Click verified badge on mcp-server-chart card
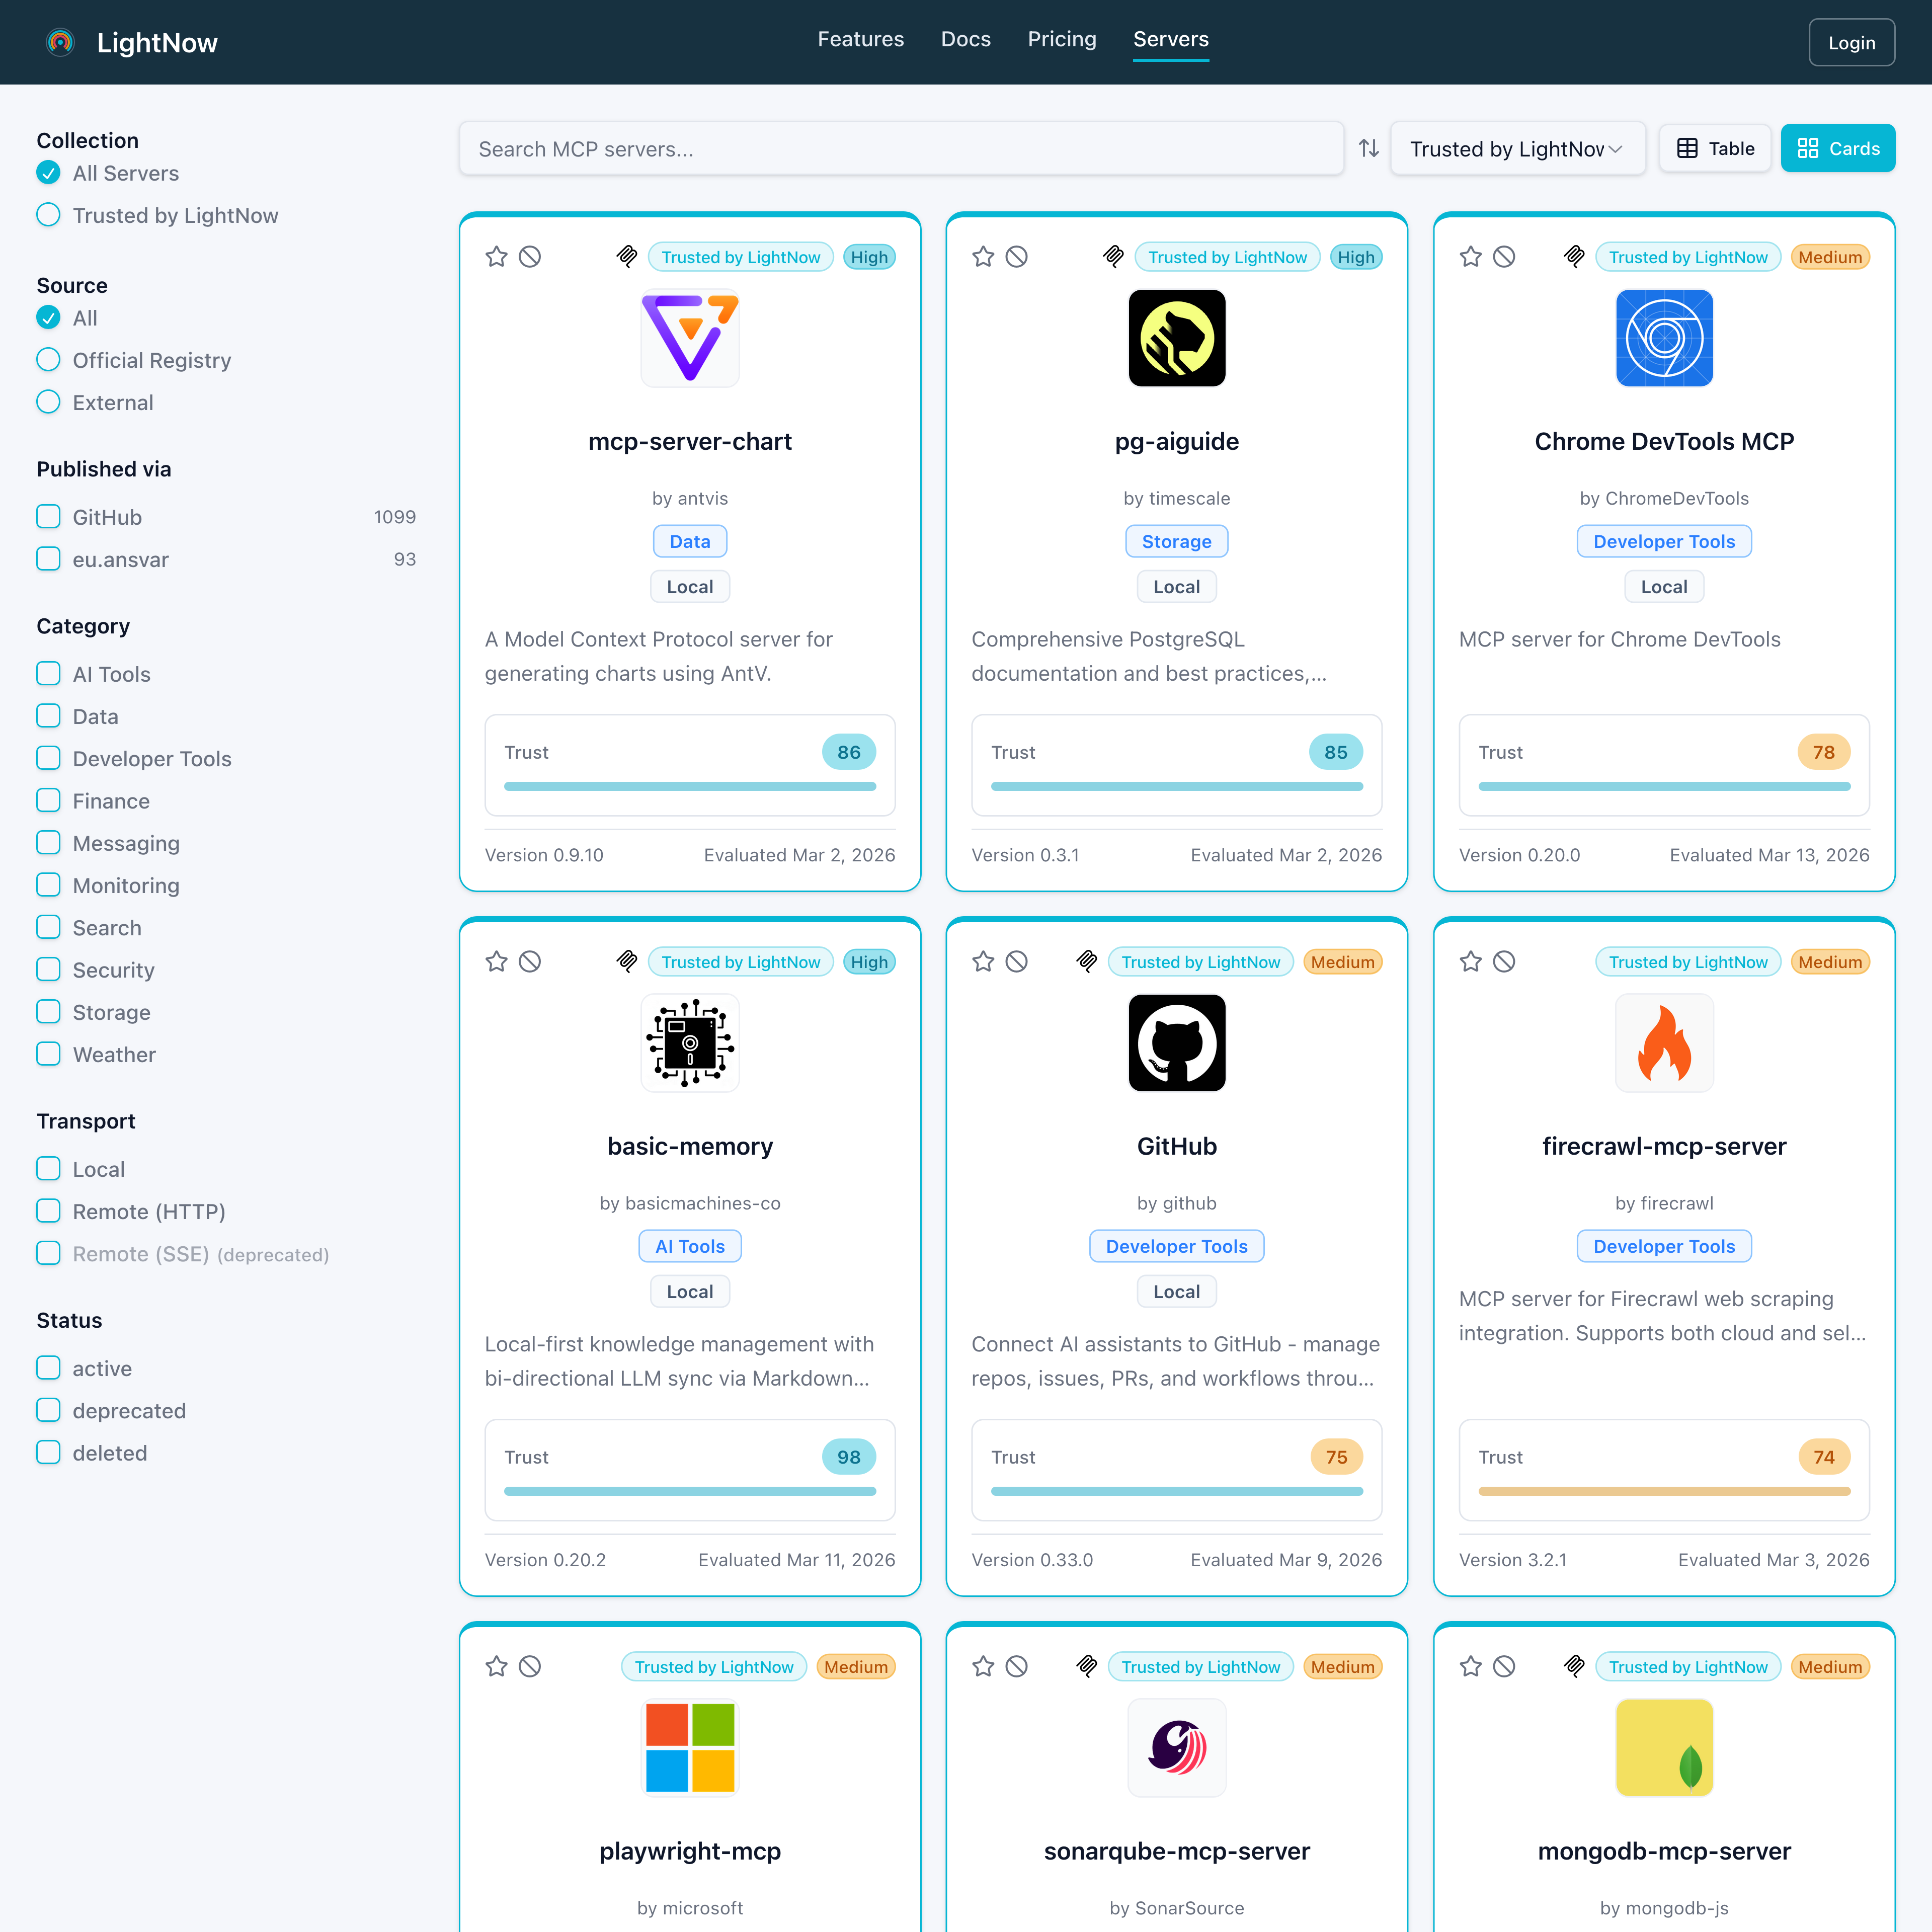The image size is (1932, 1932). pyautogui.click(x=627, y=257)
